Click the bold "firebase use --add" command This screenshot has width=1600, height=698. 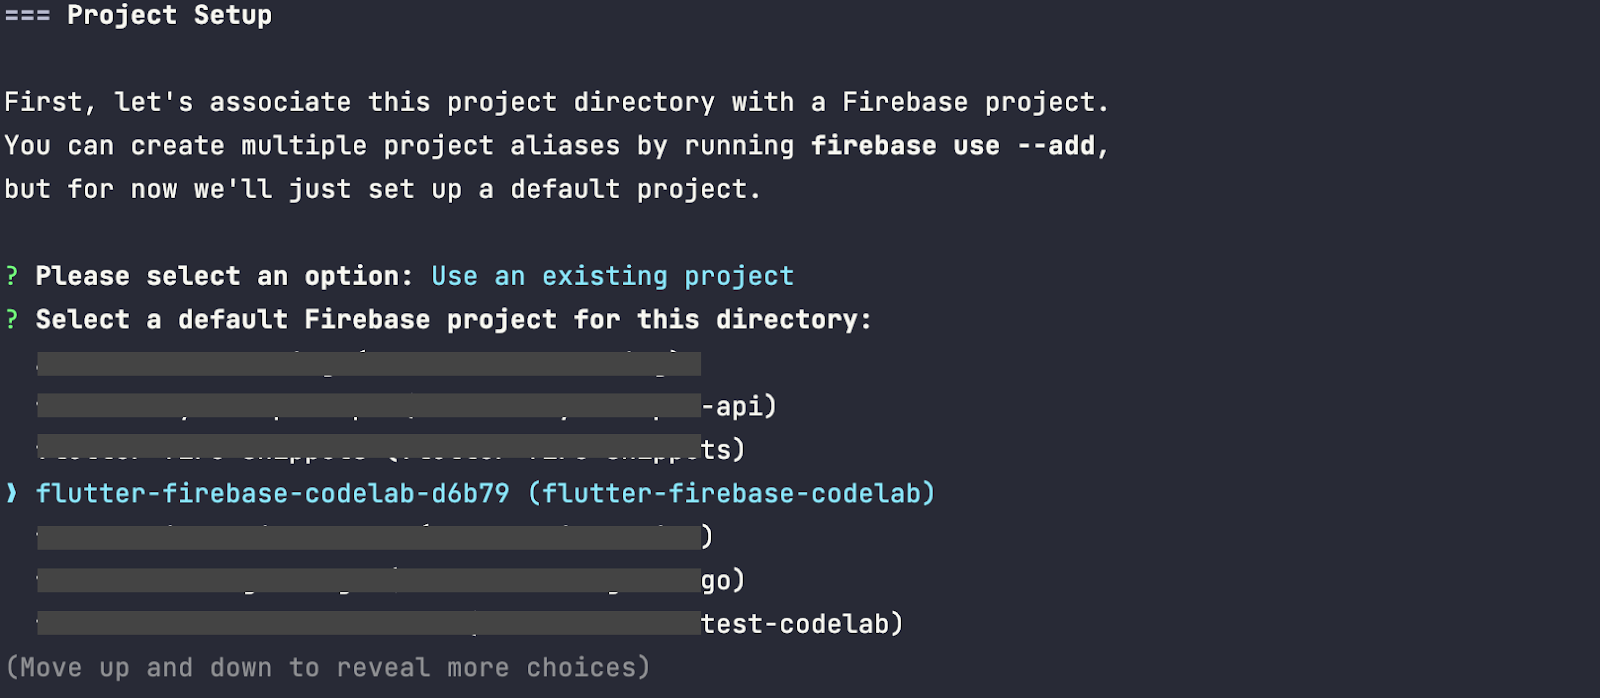(x=952, y=146)
